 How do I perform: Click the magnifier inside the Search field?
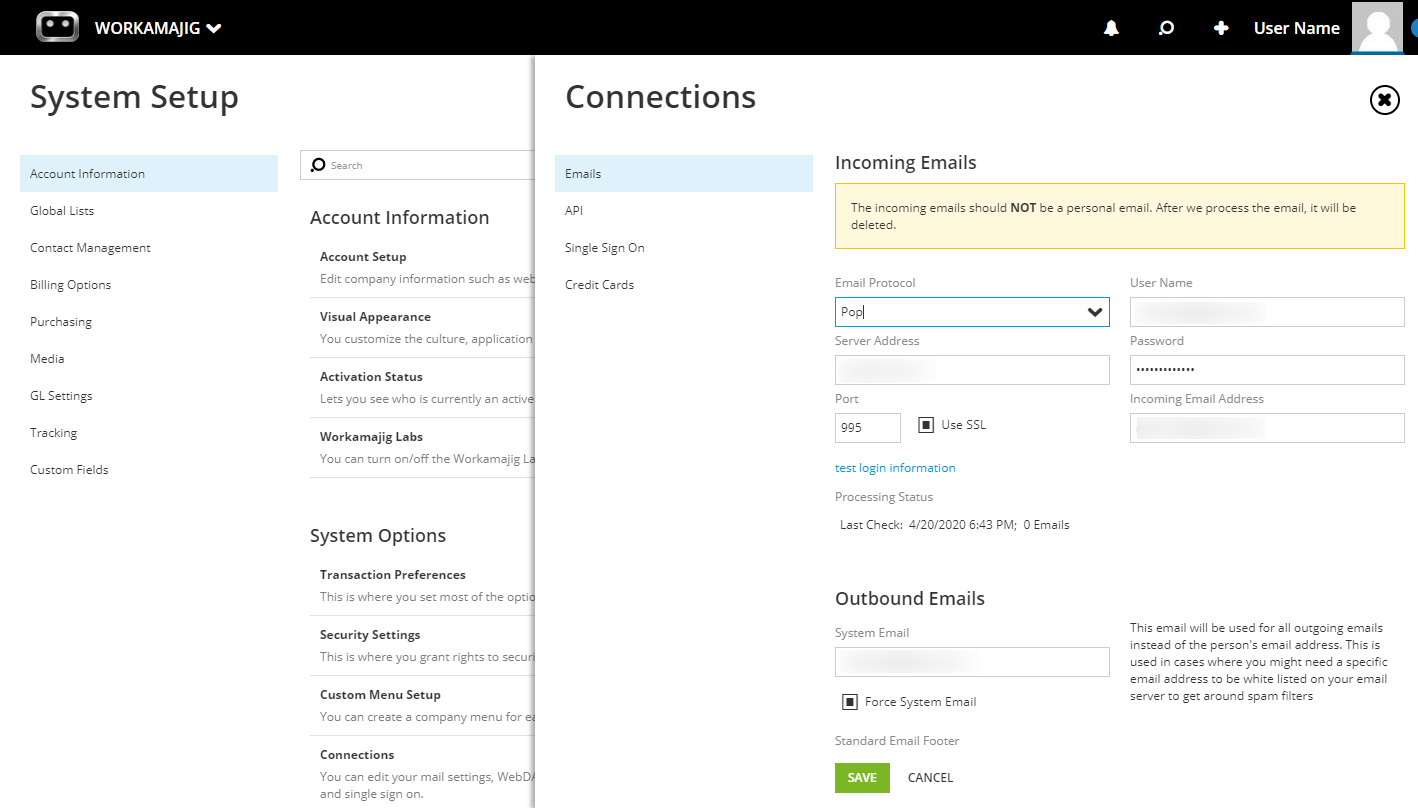pyautogui.click(x=318, y=164)
